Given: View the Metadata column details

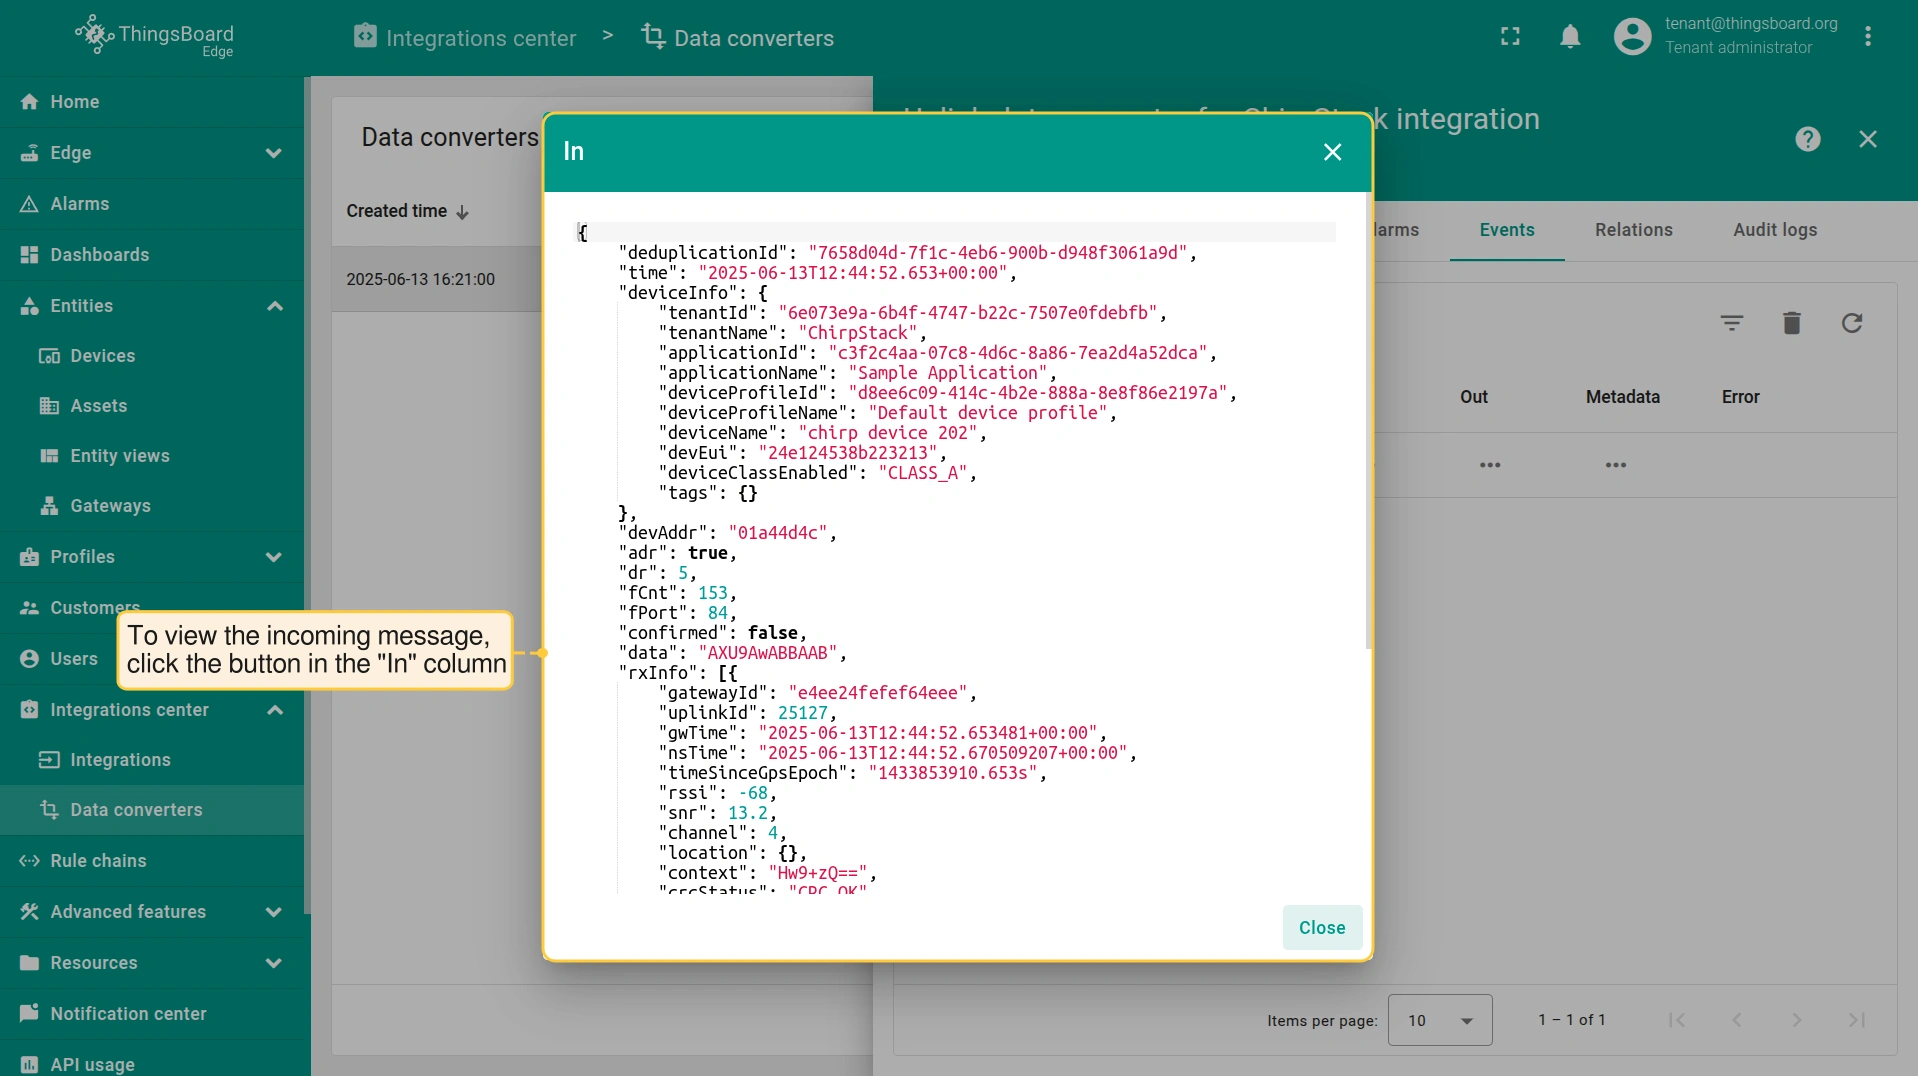Looking at the screenshot, I should click(x=1616, y=465).
